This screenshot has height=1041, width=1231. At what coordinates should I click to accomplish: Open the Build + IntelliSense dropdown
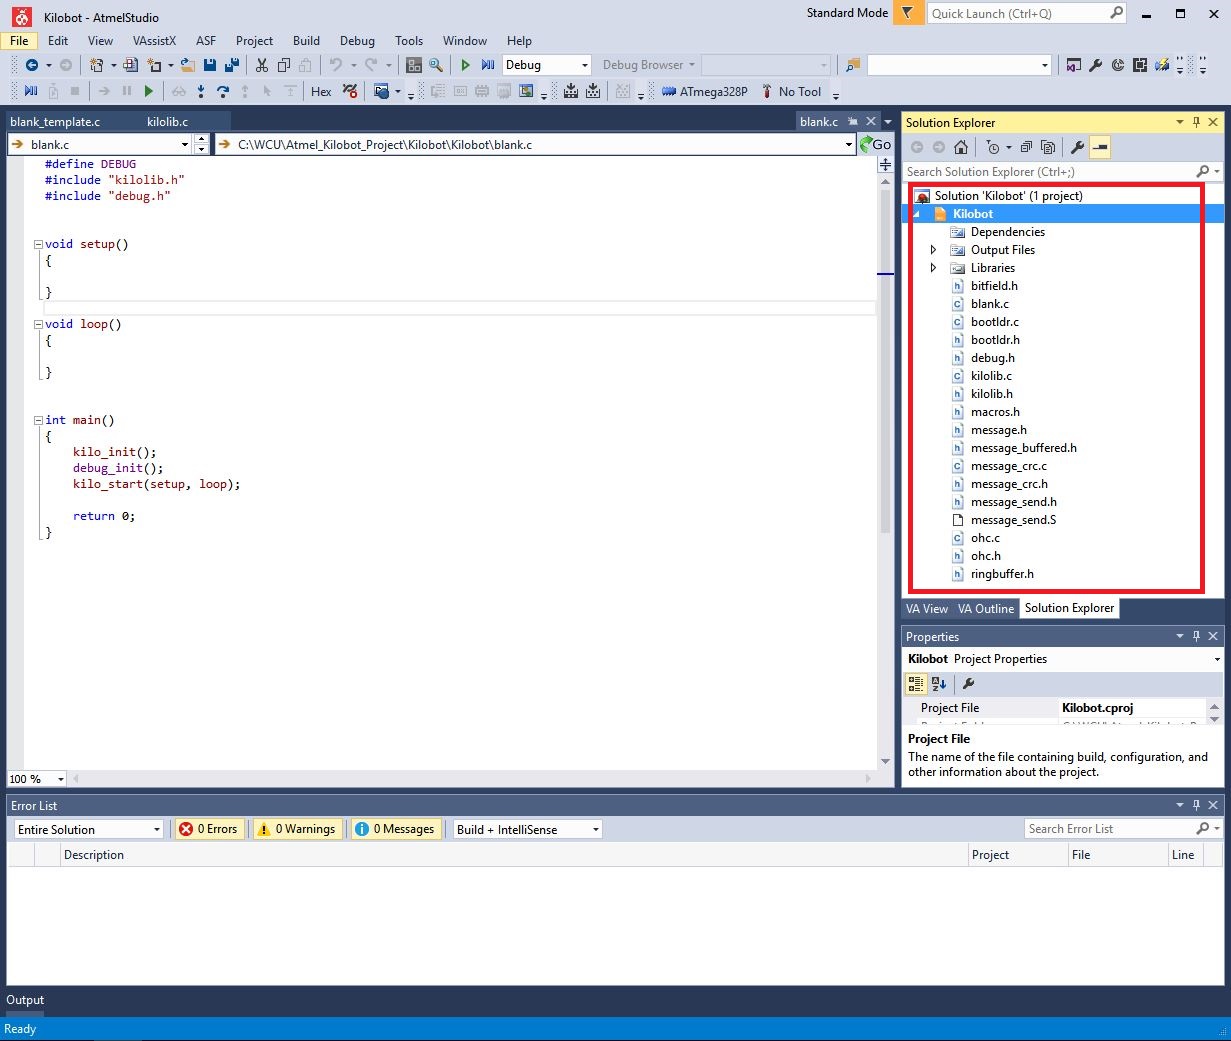tap(528, 829)
